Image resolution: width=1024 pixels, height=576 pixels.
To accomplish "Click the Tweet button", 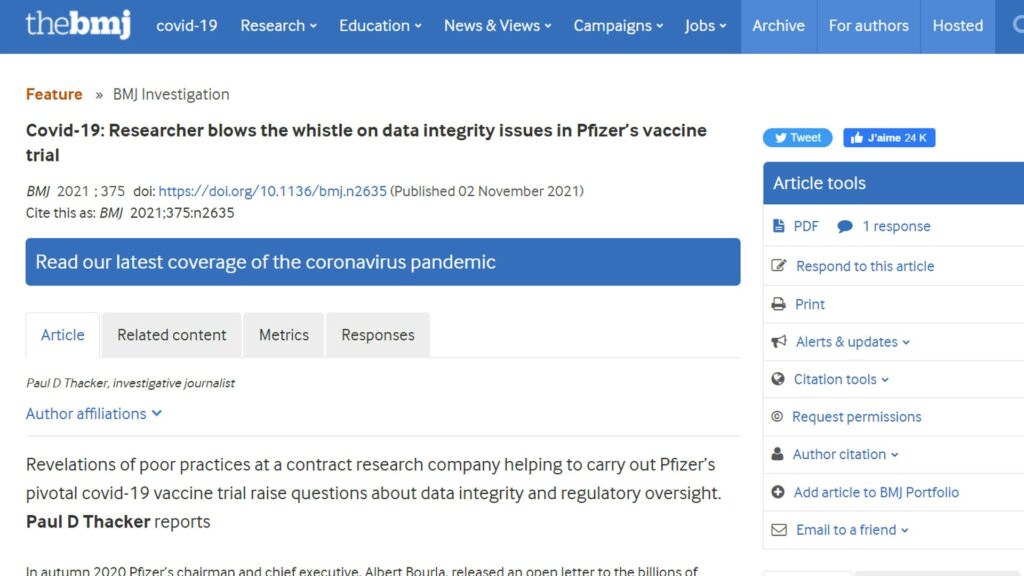I will click(x=797, y=138).
